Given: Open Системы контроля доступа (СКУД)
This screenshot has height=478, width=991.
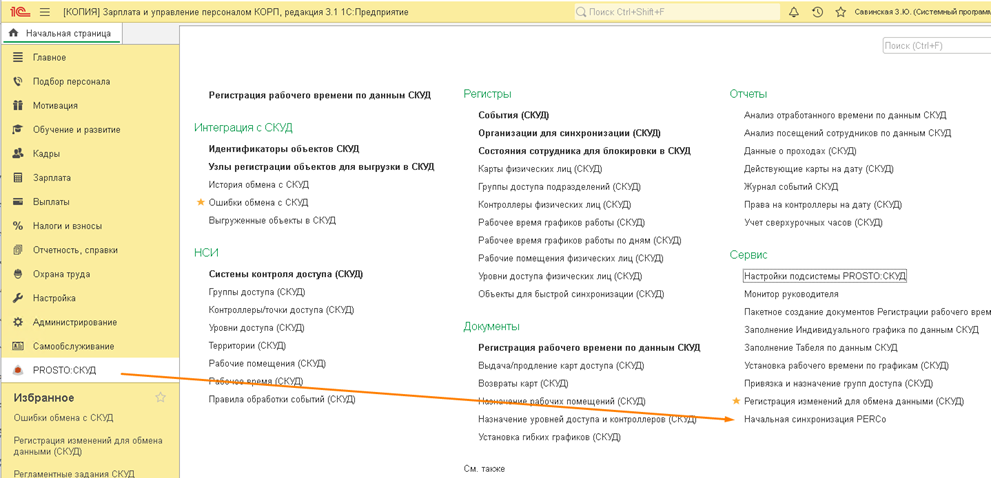Looking at the screenshot, I should [x=286, y=274].
